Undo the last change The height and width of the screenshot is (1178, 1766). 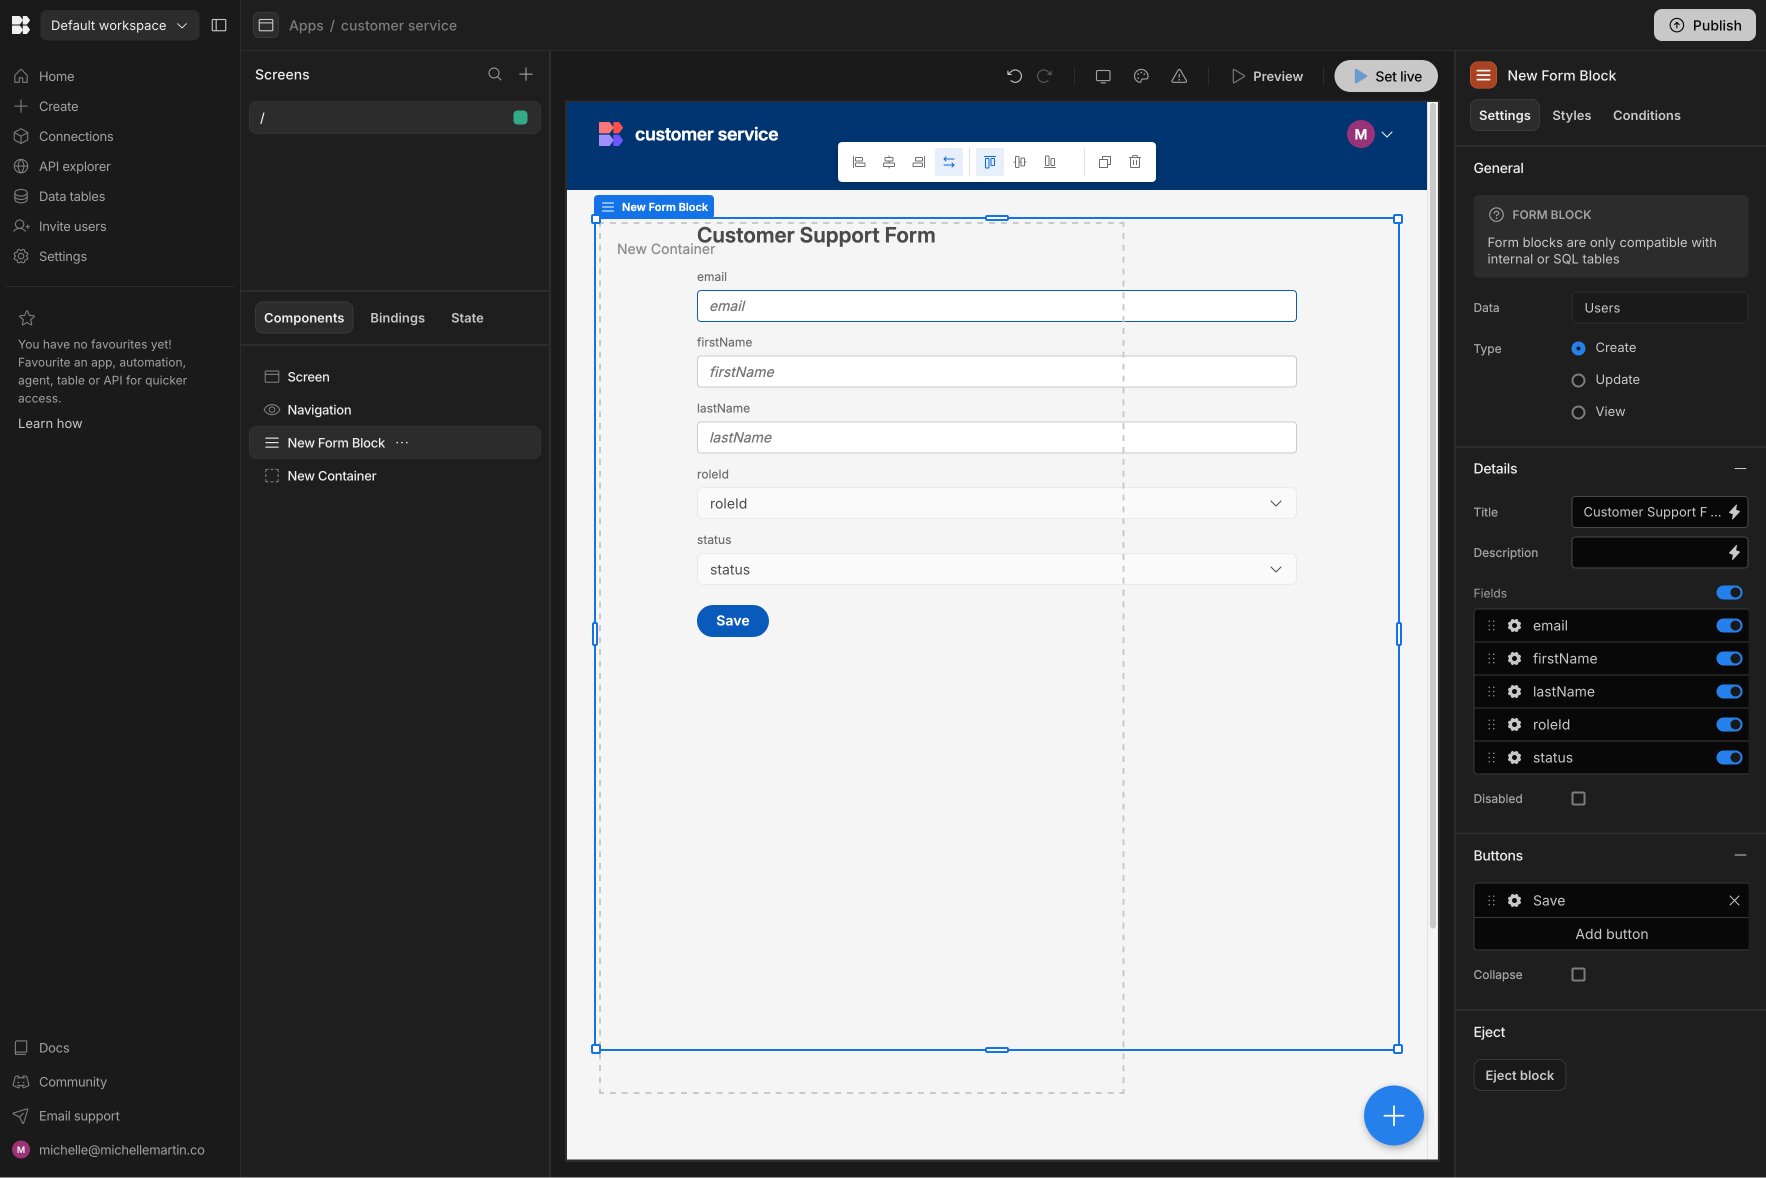1014,76
